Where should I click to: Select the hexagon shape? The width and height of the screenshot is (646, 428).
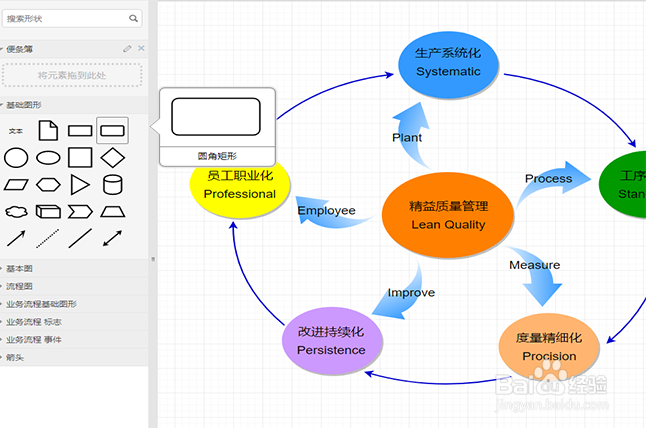pos(48,185)
